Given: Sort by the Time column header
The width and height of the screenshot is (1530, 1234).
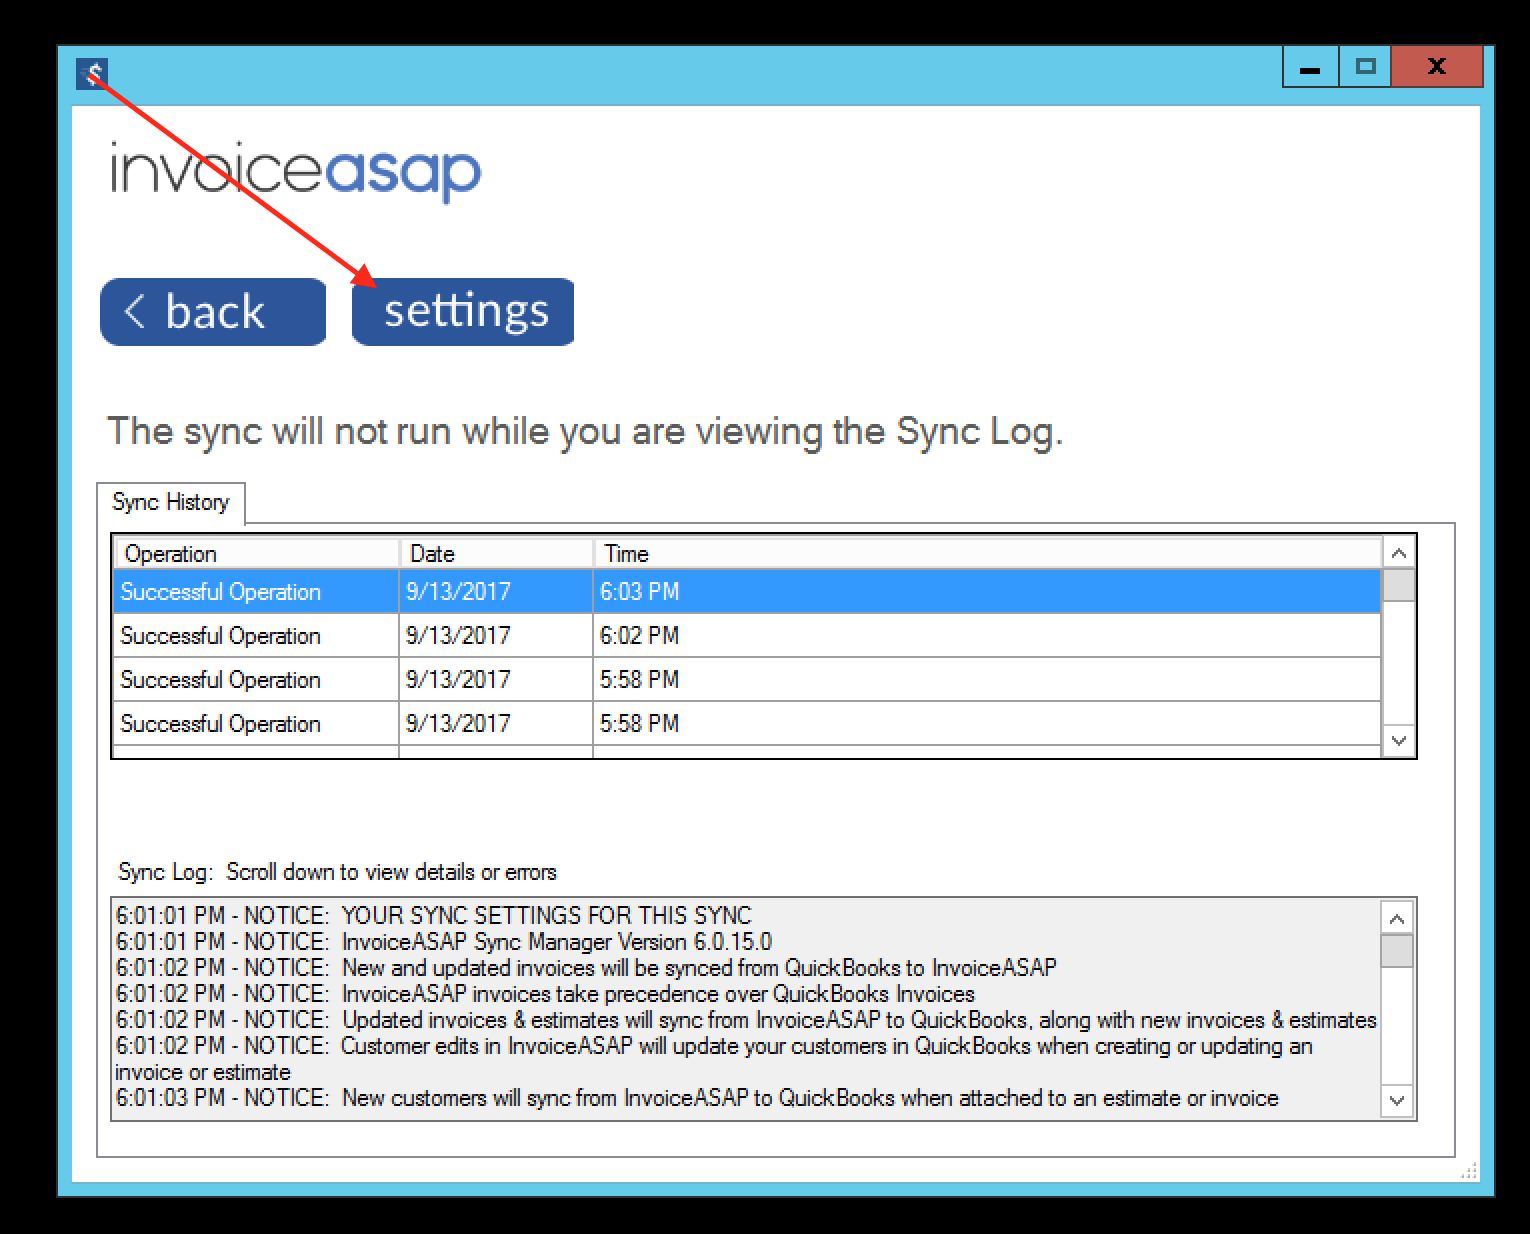Looking at the screenshot, I should pos(985,553).
